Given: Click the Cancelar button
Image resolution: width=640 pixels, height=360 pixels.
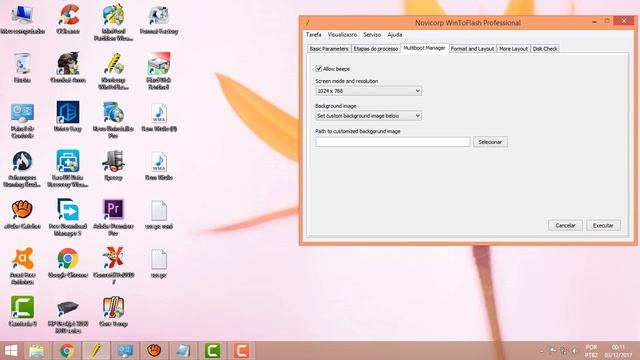Looking at the screenshot, I should coord(565,225).
